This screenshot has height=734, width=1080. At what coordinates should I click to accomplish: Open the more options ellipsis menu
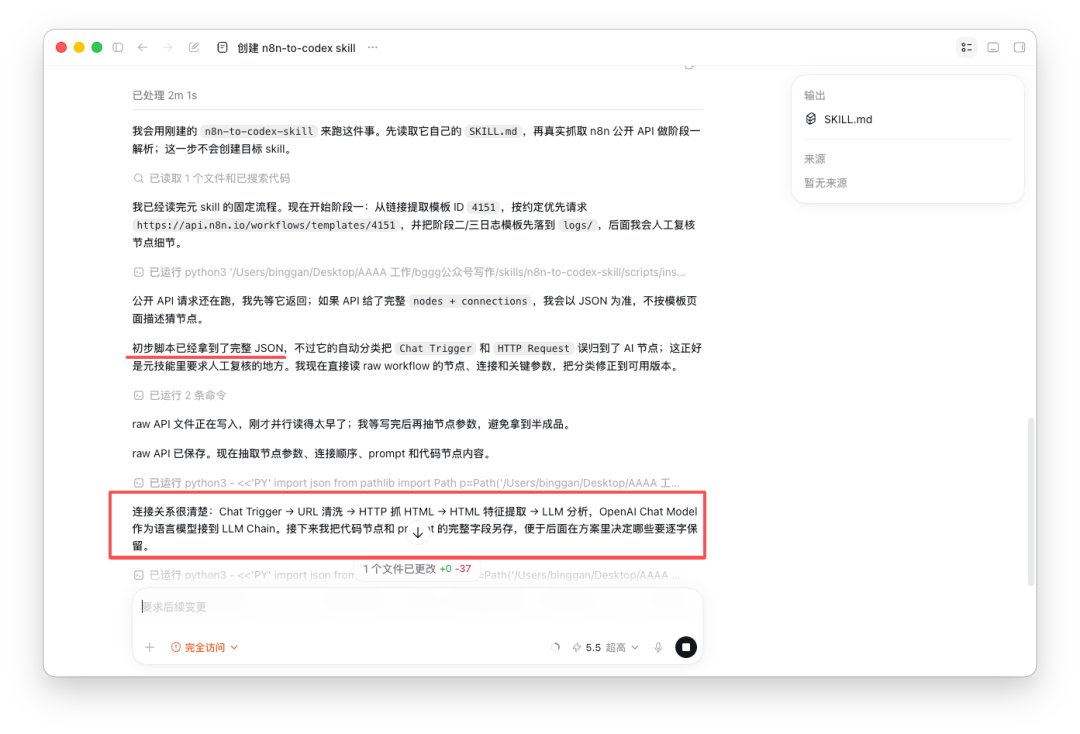pos(373,48)
